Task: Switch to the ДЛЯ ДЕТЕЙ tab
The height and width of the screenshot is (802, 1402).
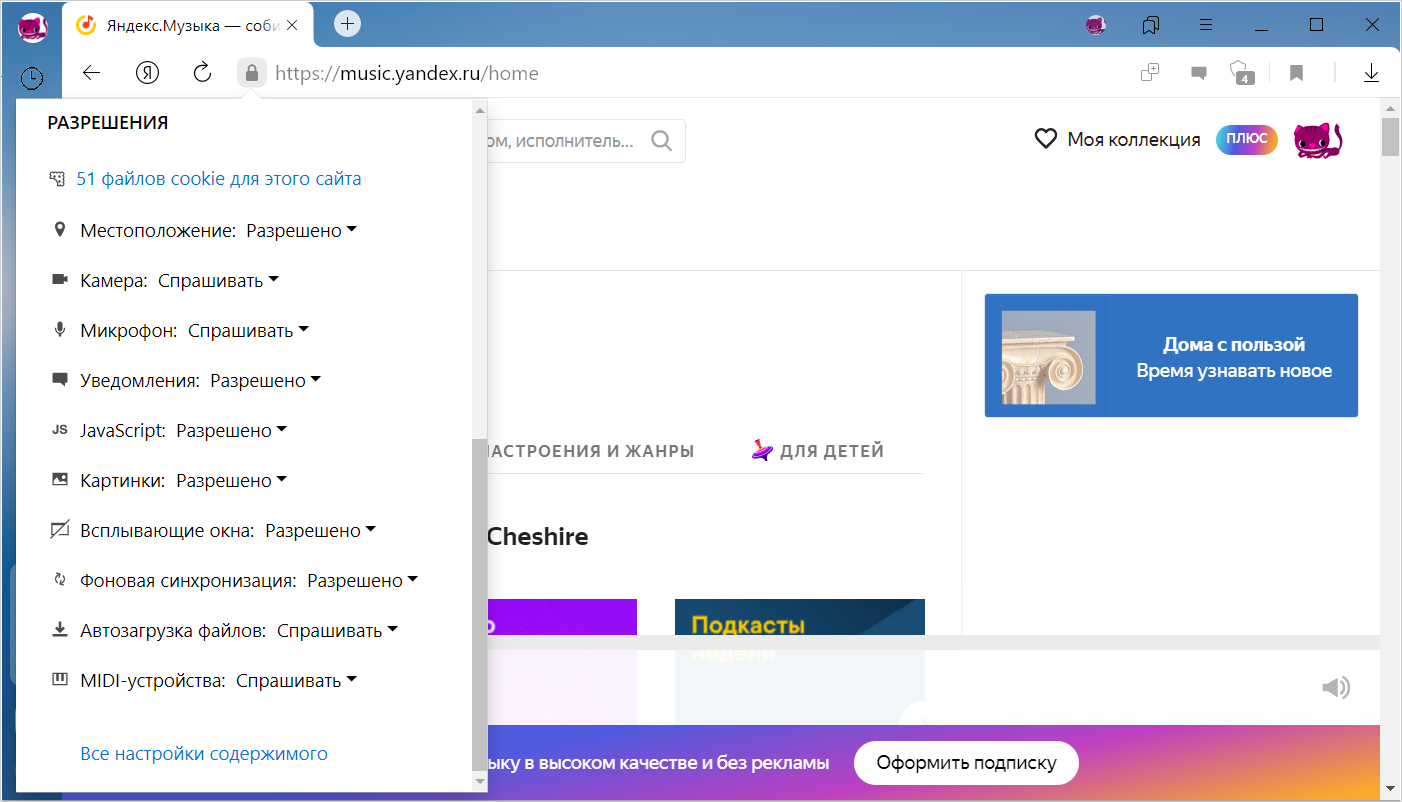Action: click(818, 451)
